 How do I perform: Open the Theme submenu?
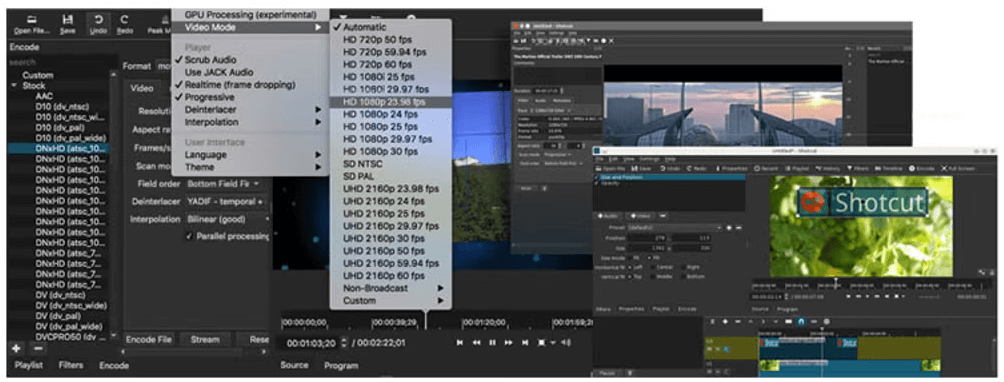[x=250, y=167]
